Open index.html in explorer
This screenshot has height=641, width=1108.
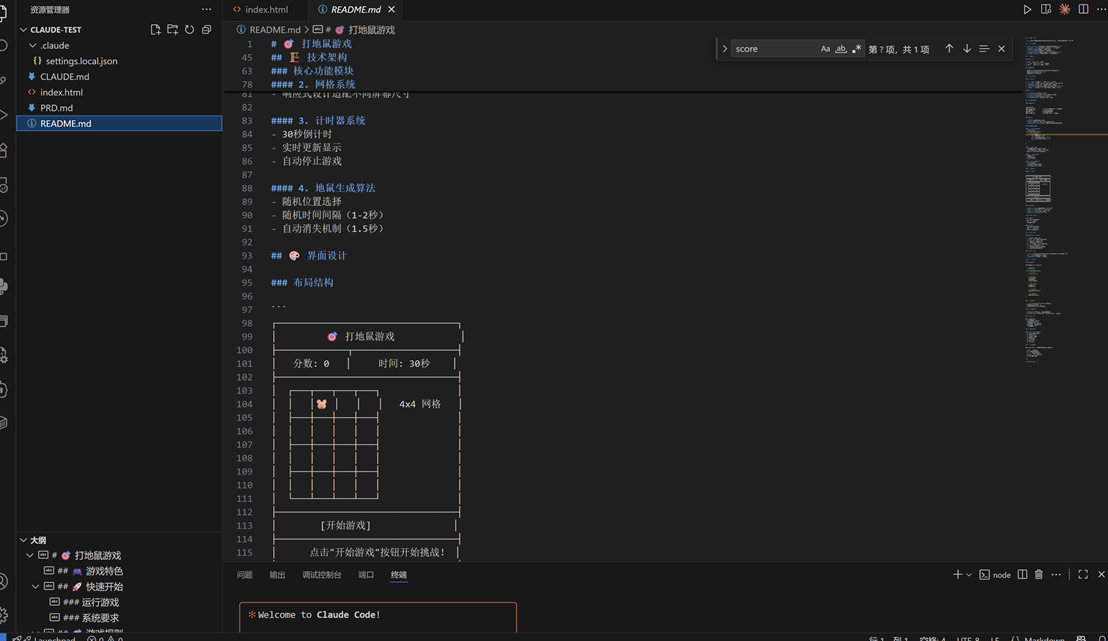(x=119, y=92)
